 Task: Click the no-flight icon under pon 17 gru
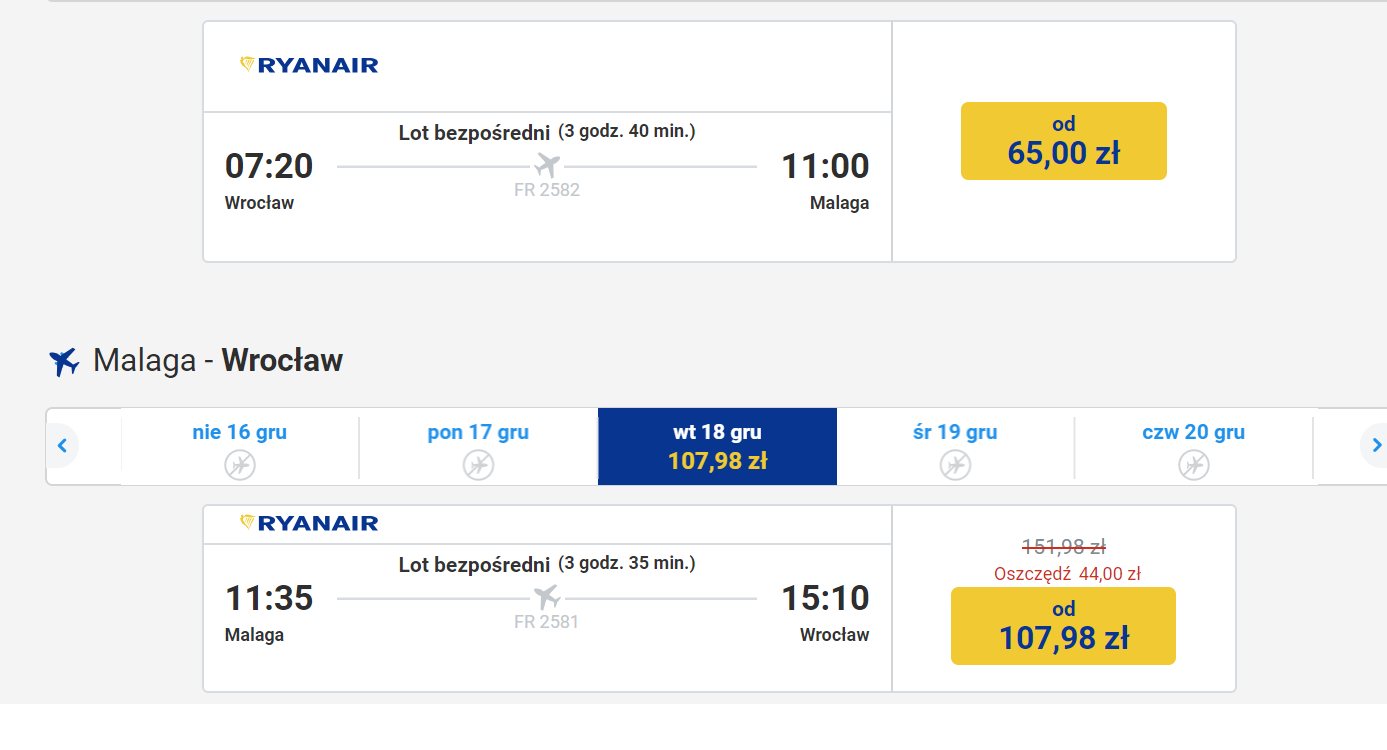coord(478,465)
